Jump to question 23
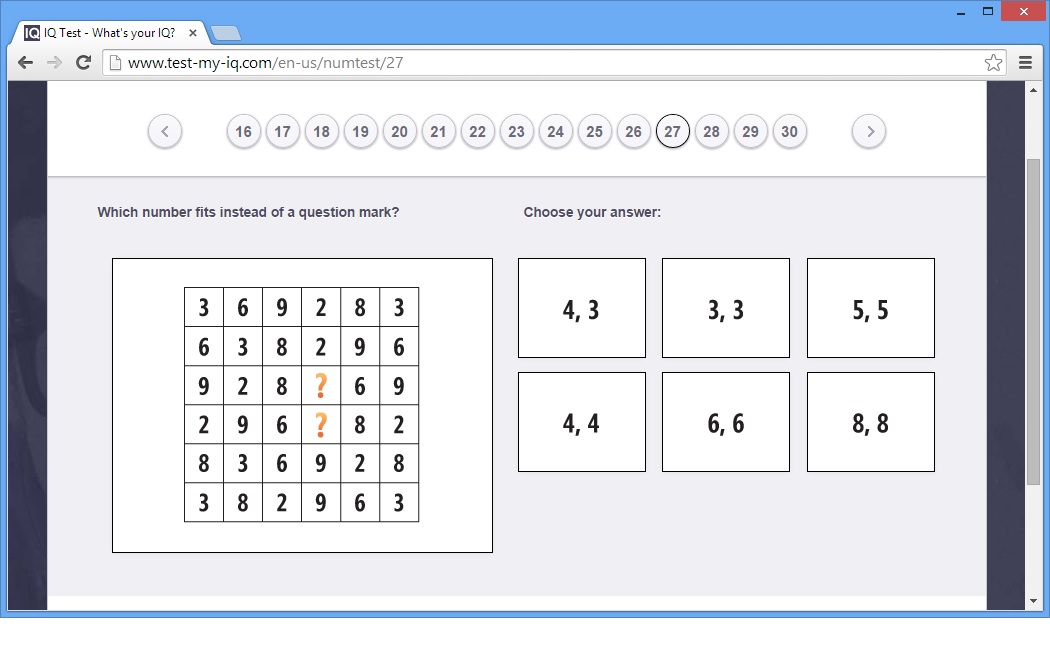The height and width of the screenshot is (672, 1050). [x=516, y=131]
